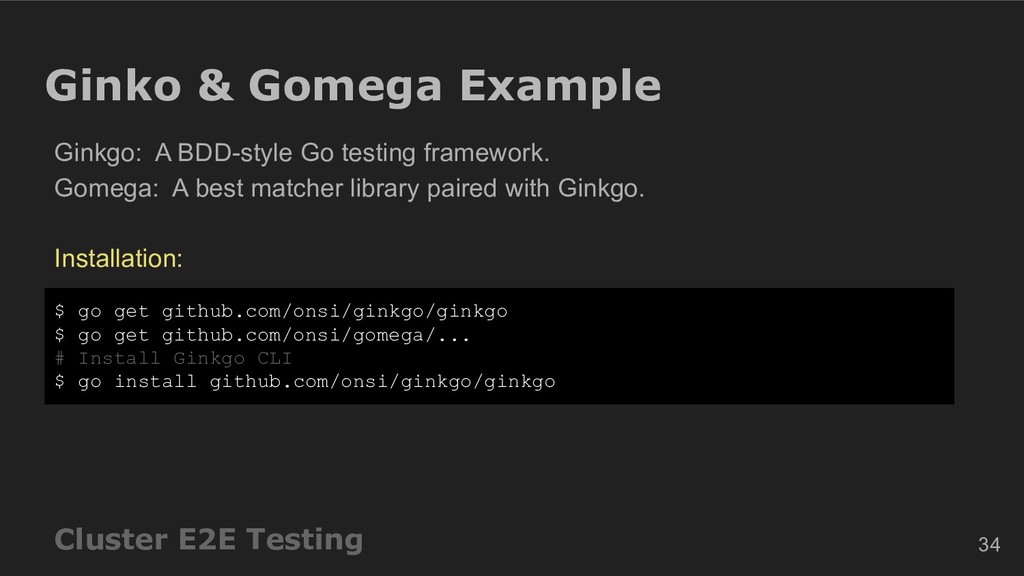
Task: Click empty area of black code block
Action: point(751,346)
